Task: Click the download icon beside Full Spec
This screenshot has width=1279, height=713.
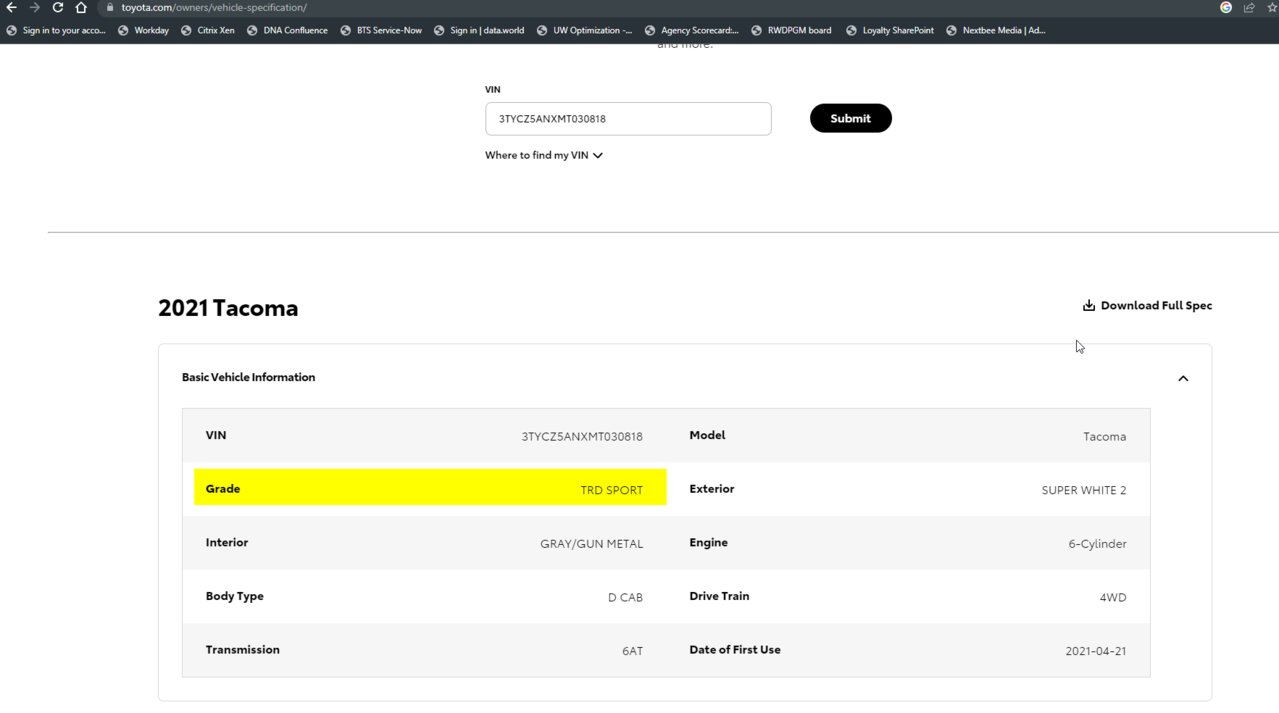Action: (1089, 305)
